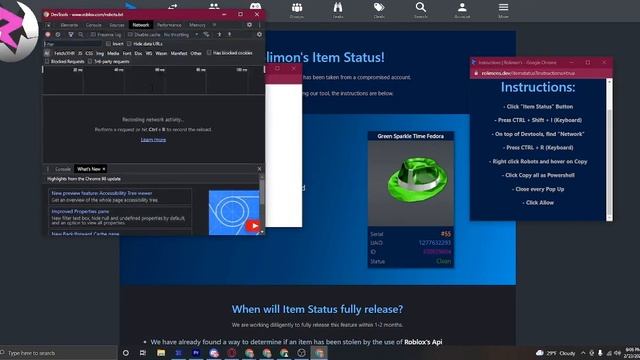Image resolution: width=640 pixels, height=360 pixels.
Task: Click the Rolimon's logo
Action: coord(18,31)
